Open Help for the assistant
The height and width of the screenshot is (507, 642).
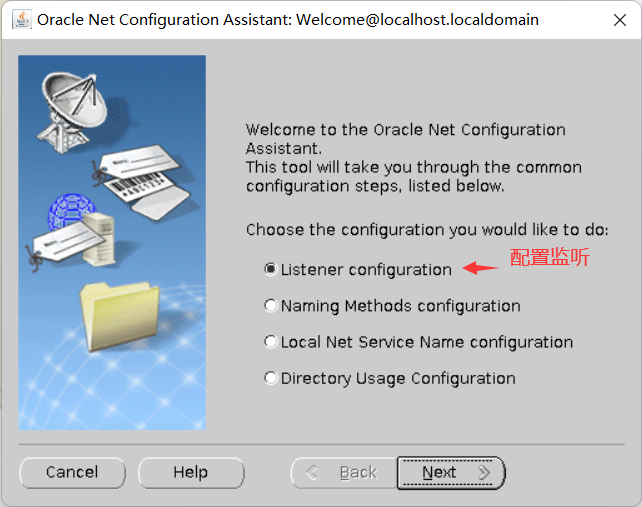point(191,473)
